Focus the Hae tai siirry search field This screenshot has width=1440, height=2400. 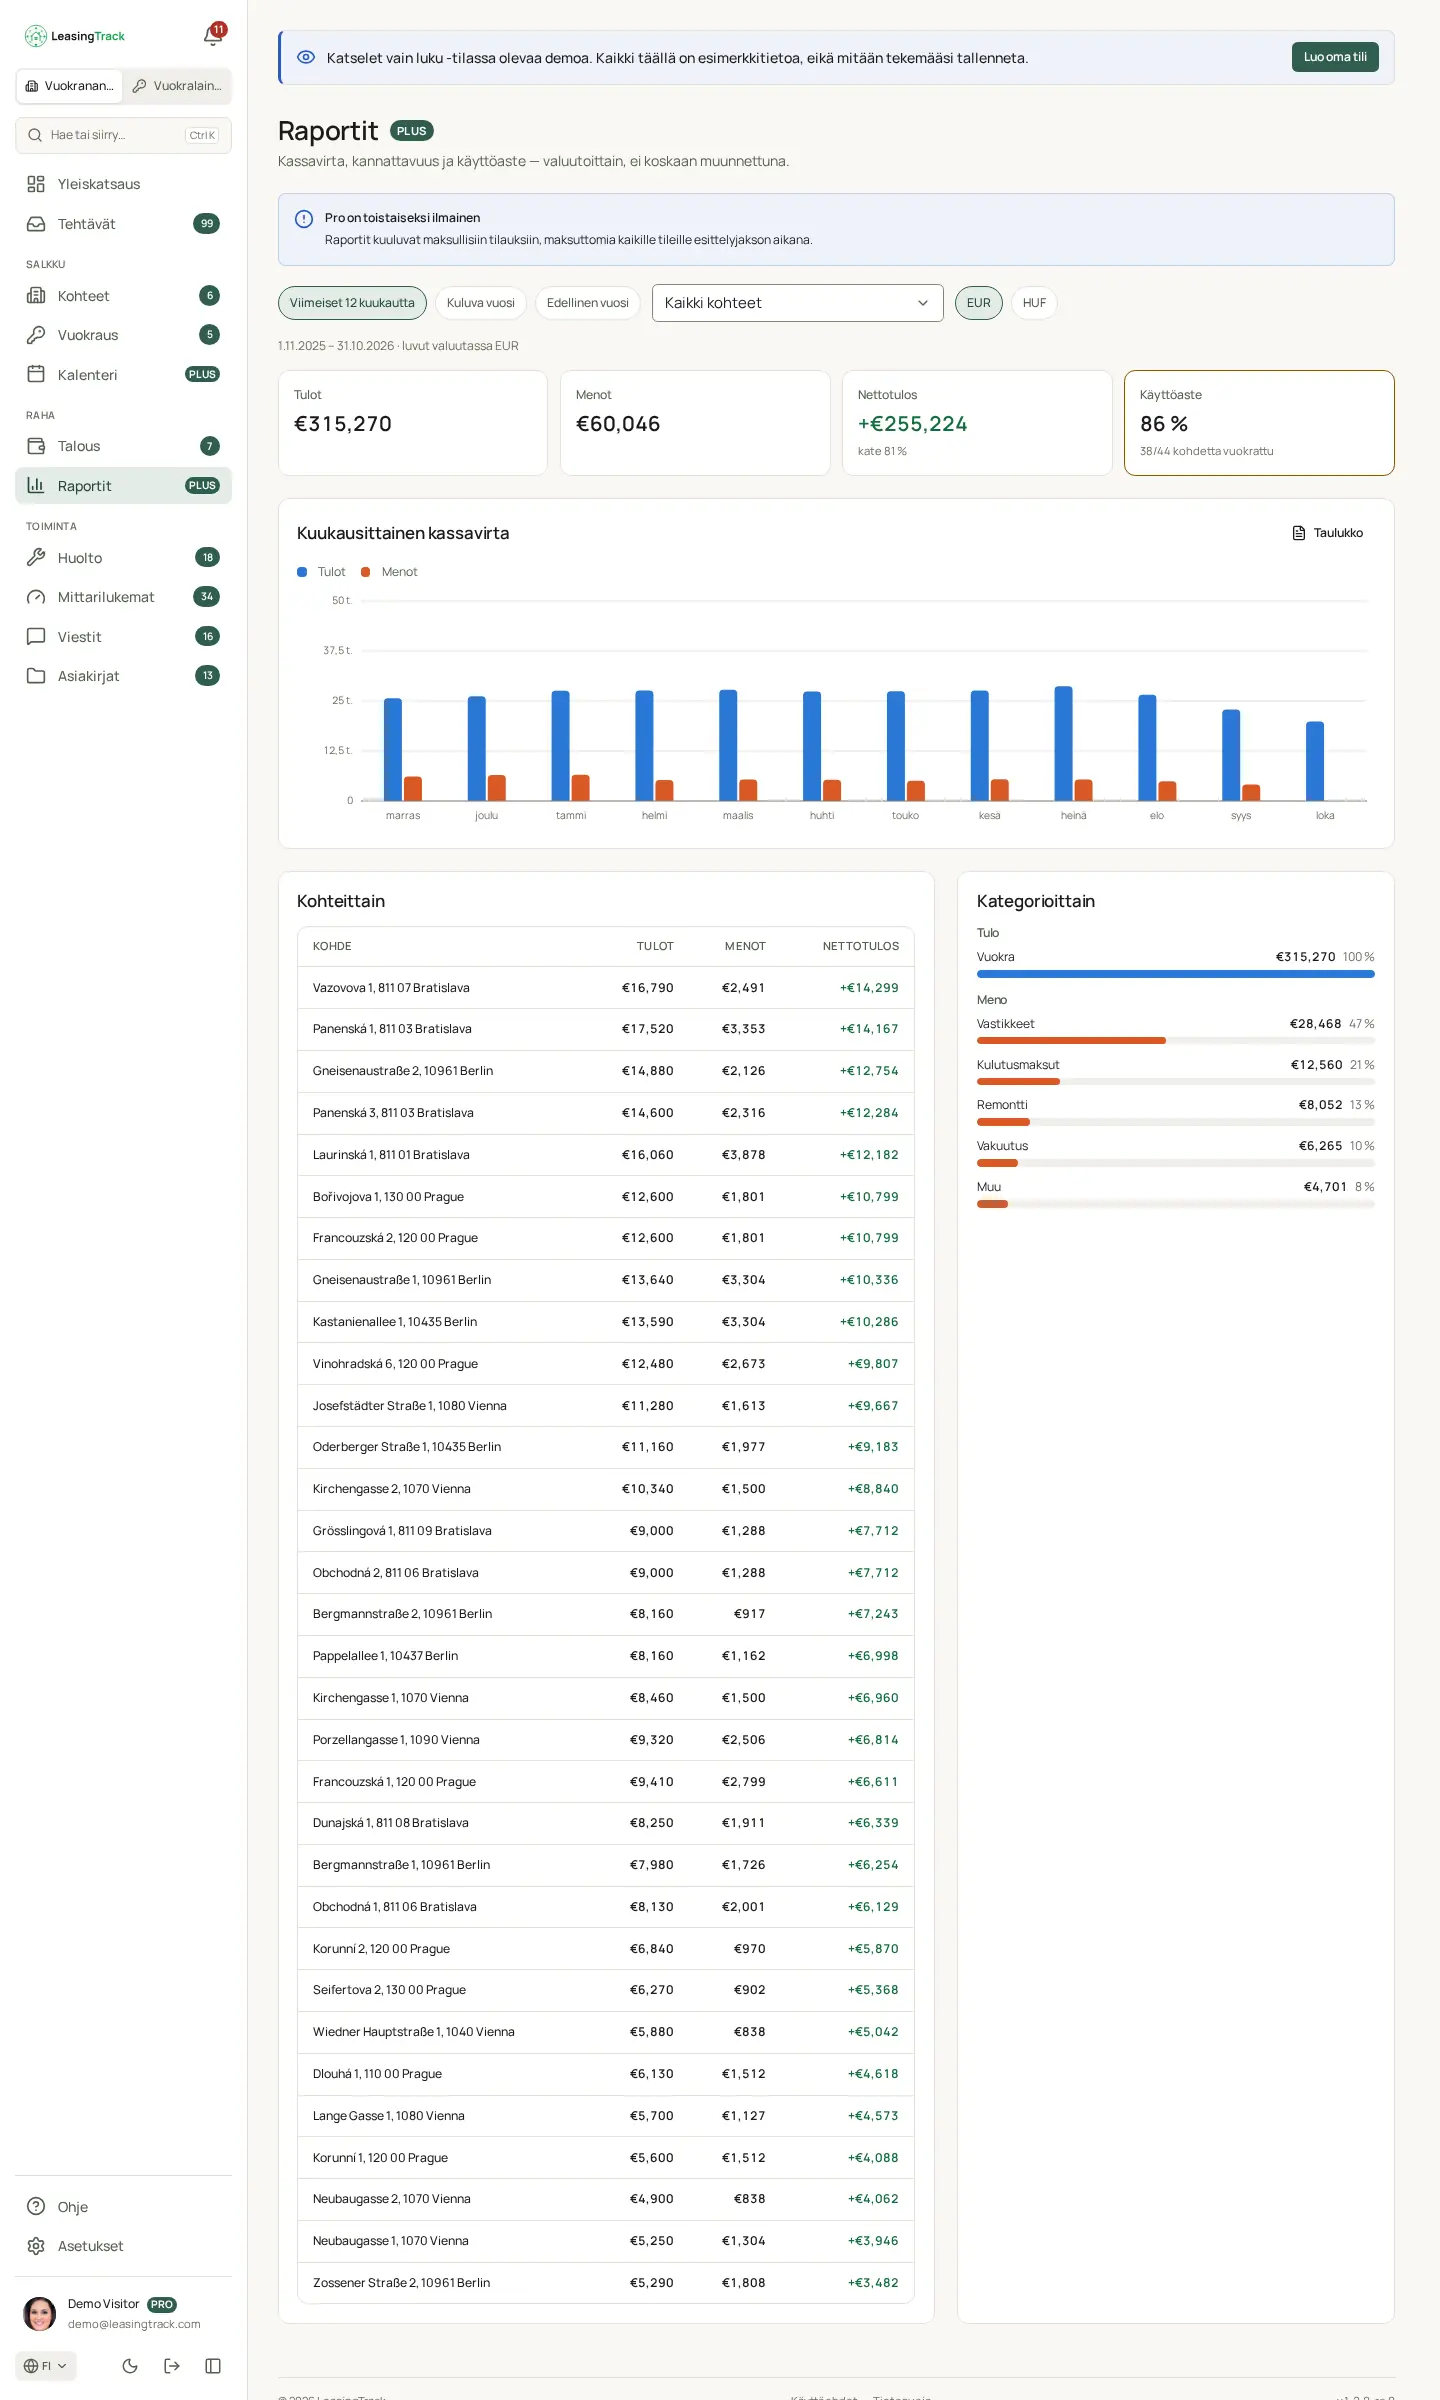(x=124, y=135)
